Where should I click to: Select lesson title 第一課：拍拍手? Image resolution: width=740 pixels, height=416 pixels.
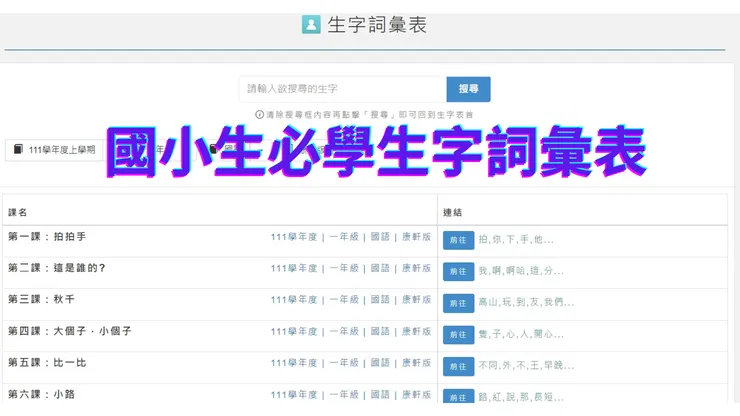point(47,237)
